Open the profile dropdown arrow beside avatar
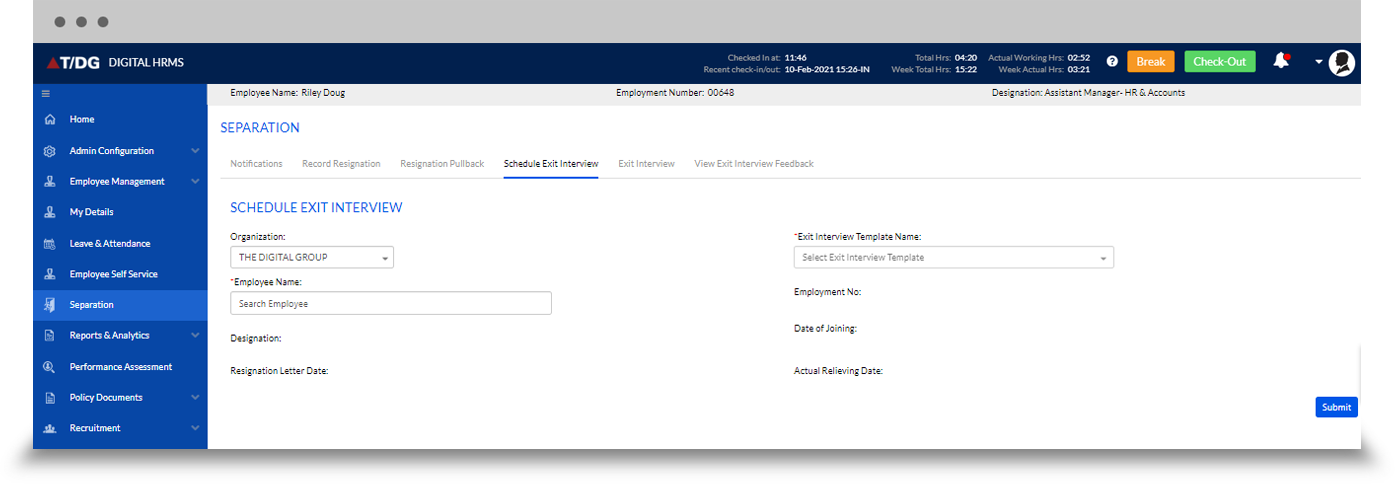 1319,62
